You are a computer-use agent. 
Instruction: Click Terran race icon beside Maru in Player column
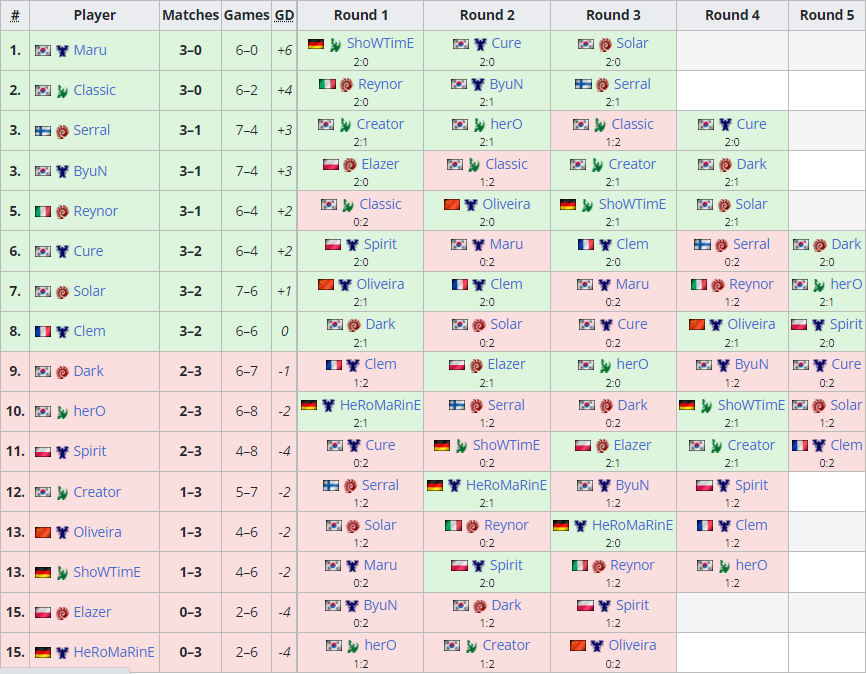pyautogui.click(x=62, y=50)
